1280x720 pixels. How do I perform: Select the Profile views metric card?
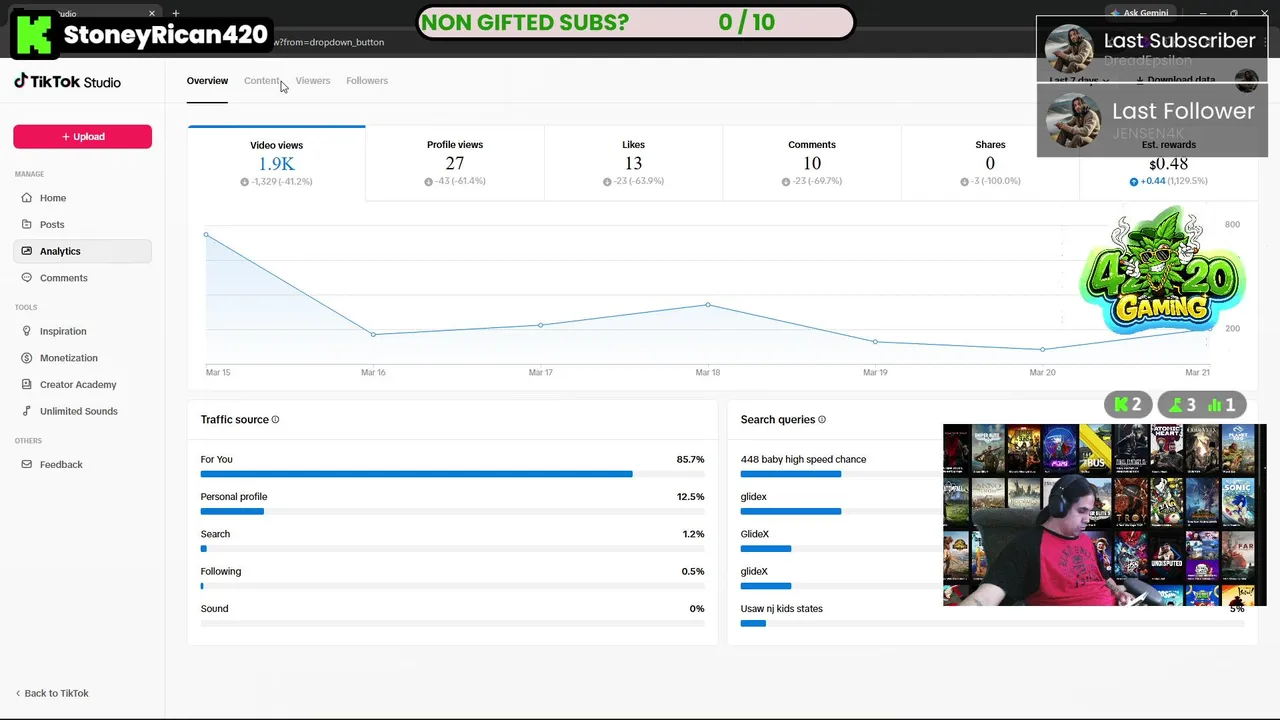[455, 163]
